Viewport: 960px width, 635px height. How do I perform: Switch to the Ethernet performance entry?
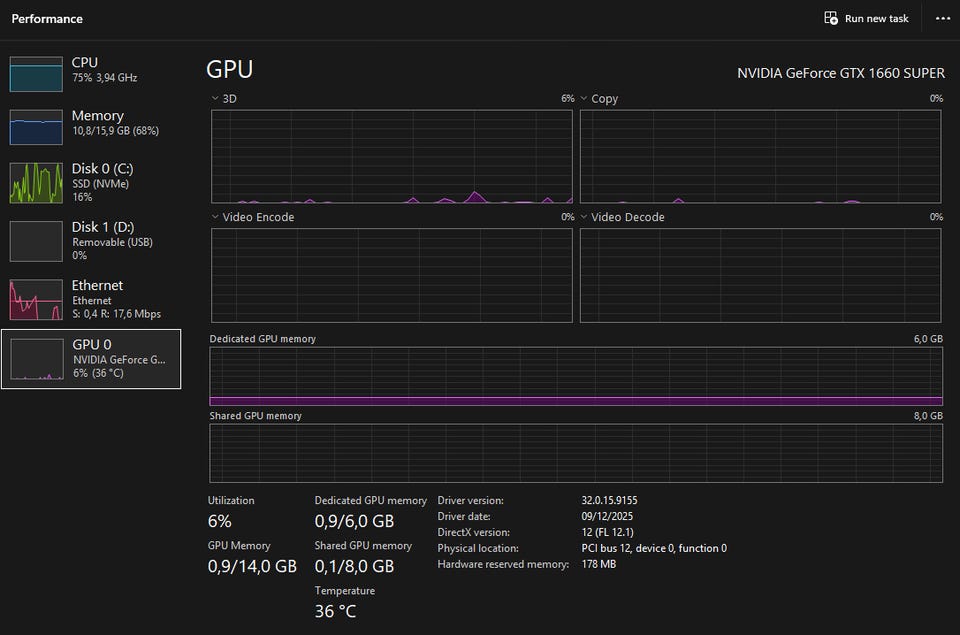91,299
